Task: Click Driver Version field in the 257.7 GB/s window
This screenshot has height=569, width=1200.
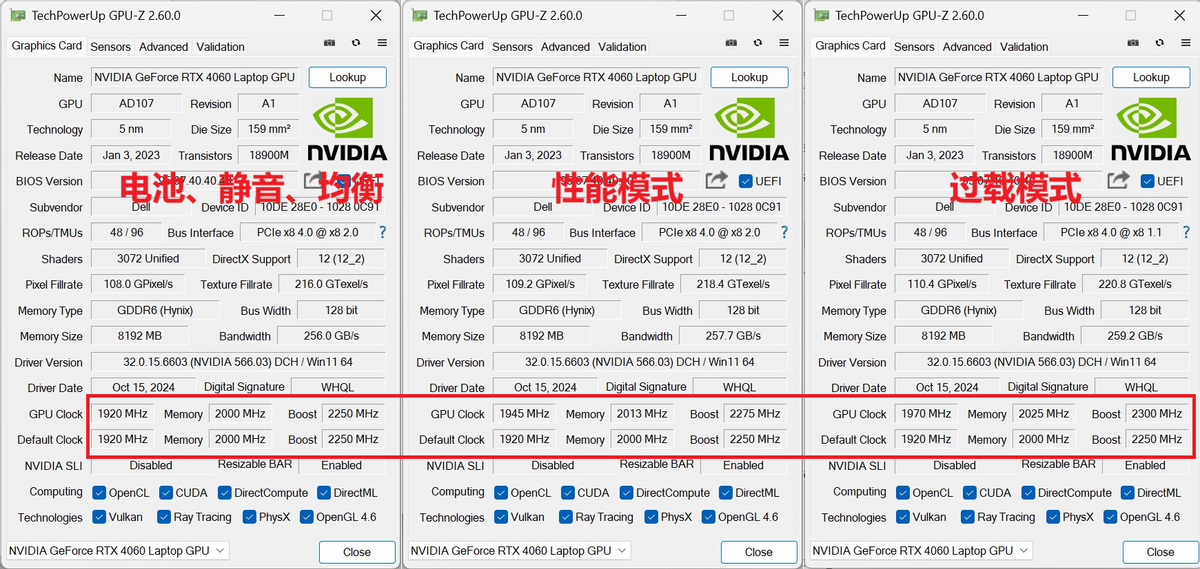Action: [x=640, y=362]
